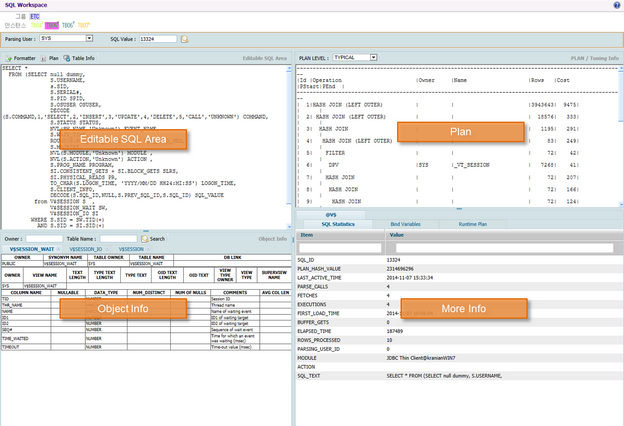Screen dimensions: 624x426
Task: Click the plan panel vertical scrollbar thumb
Action: (621, 96)
